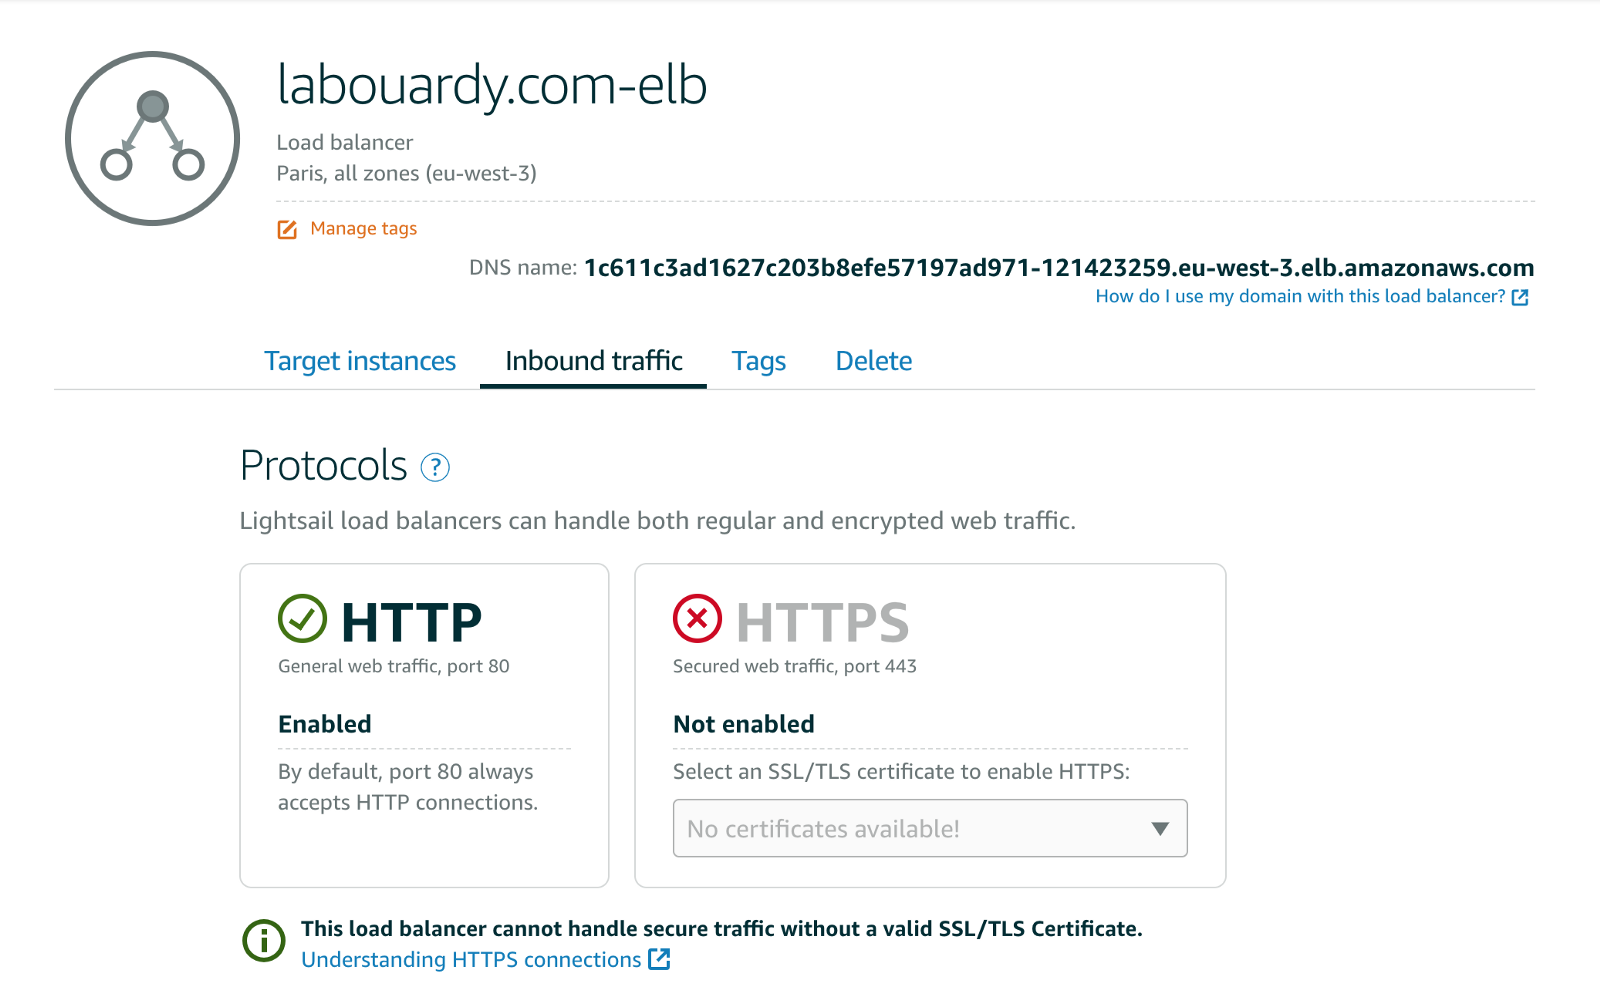Click the red HTTPS not-enabled X icon

point(697,619)
